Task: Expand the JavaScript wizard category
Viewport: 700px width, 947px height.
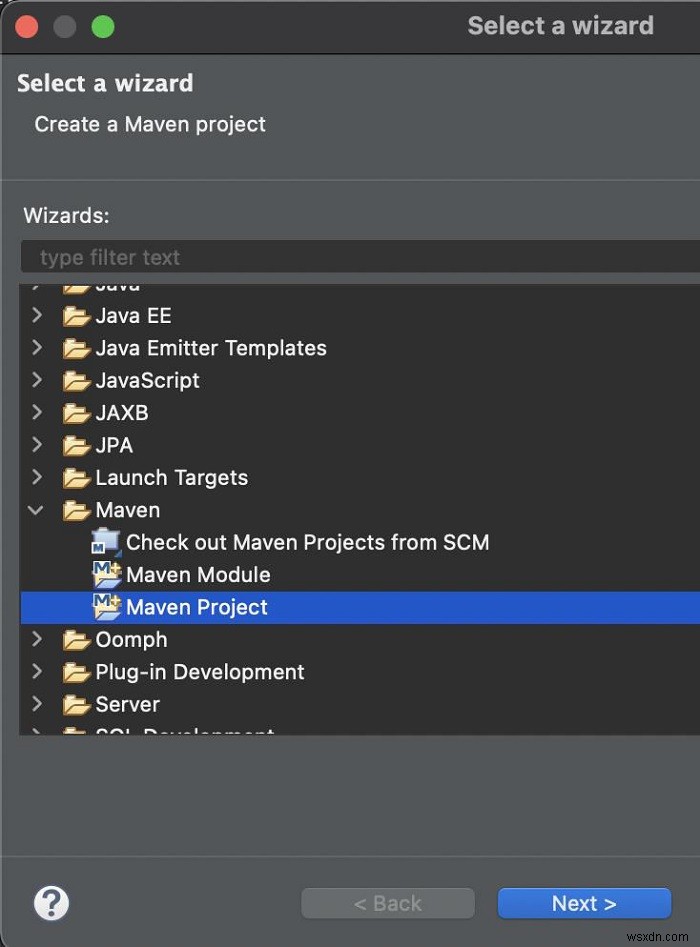Action: point(36,380)
